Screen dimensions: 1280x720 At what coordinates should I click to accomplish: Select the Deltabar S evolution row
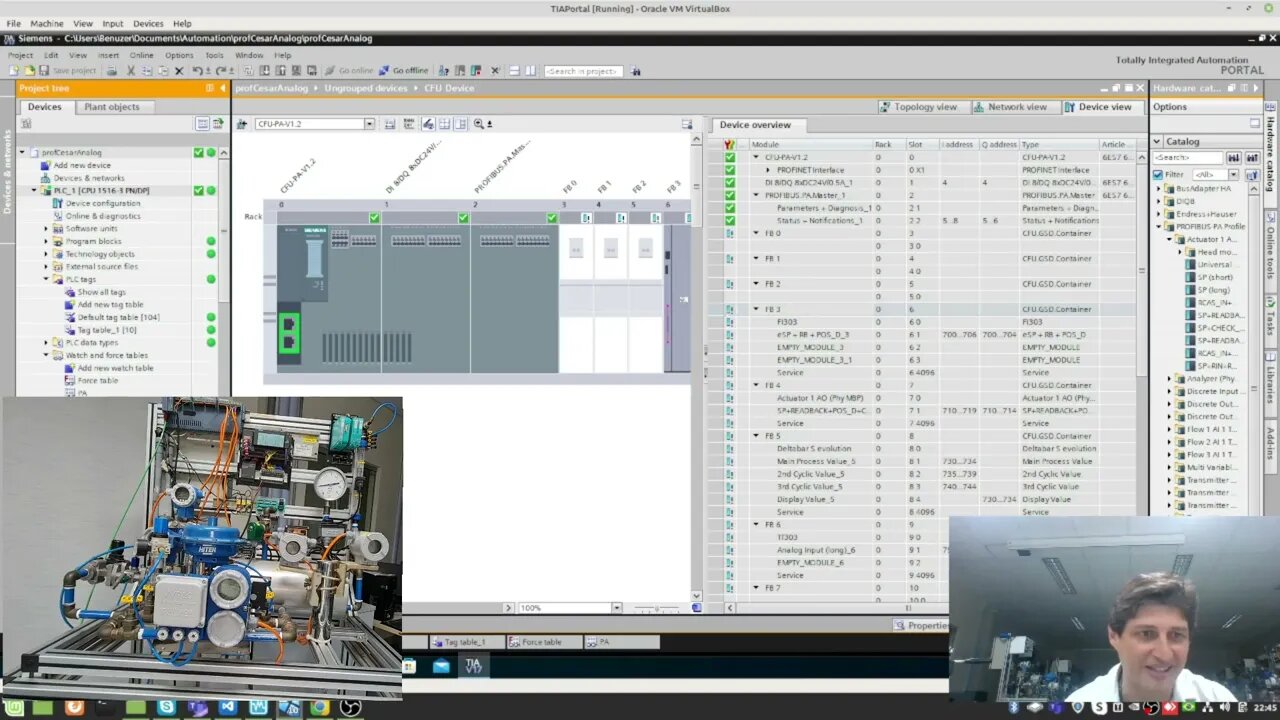[x=814, y=449]
